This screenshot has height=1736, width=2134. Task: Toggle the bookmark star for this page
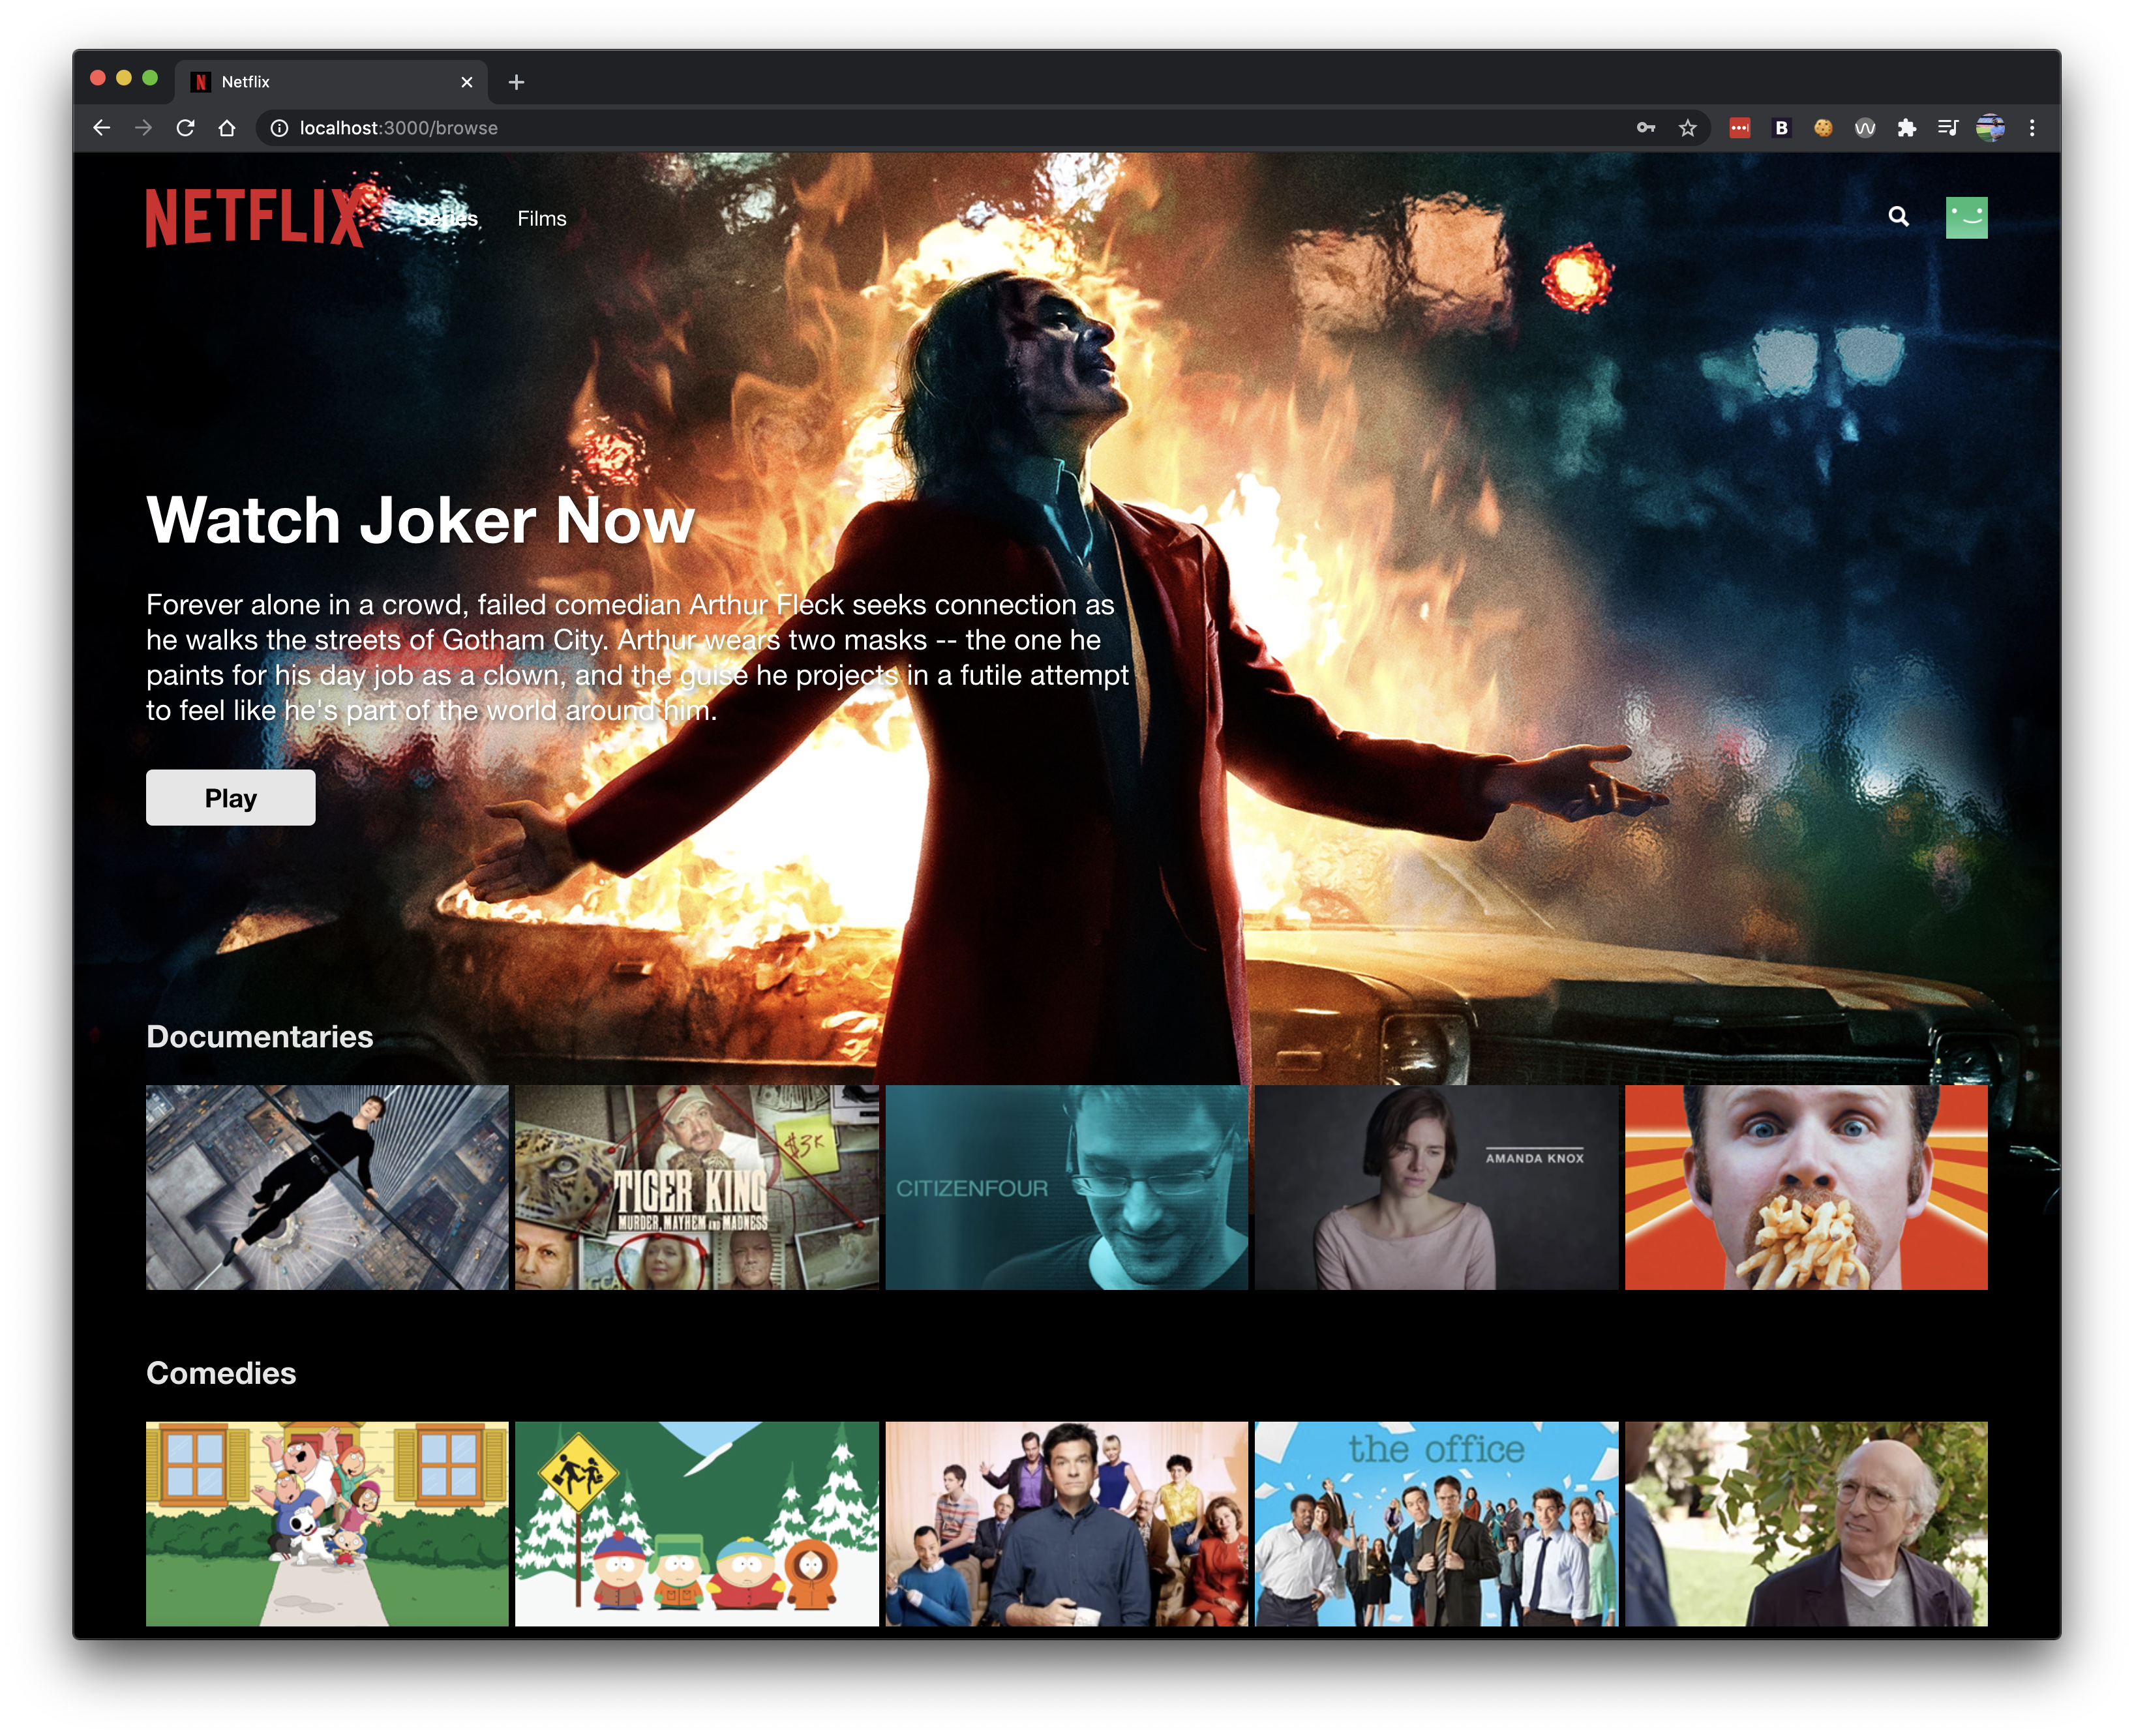tap(1686, 128)
